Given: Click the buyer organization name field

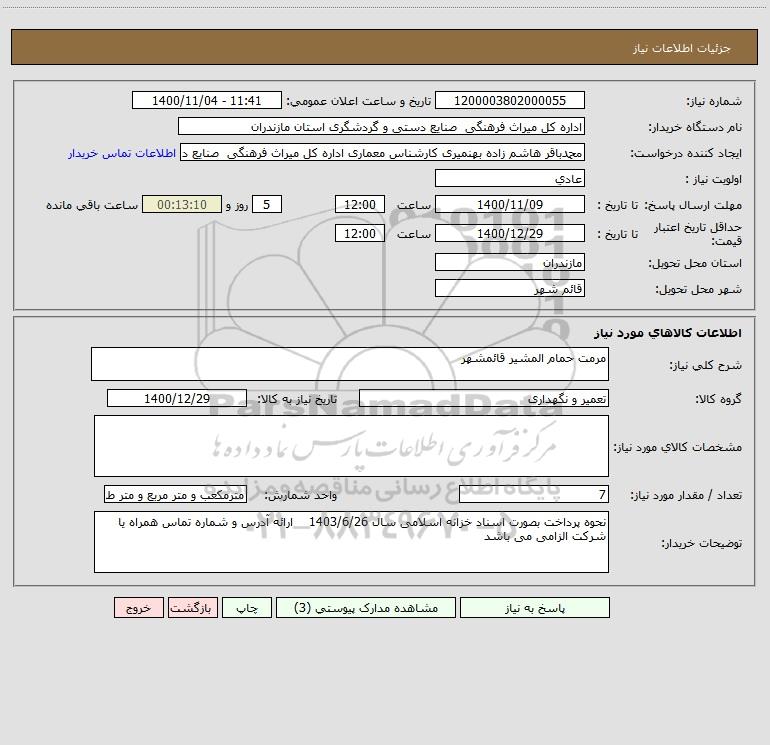Looking at the screenshot, I should click(381, 126).
